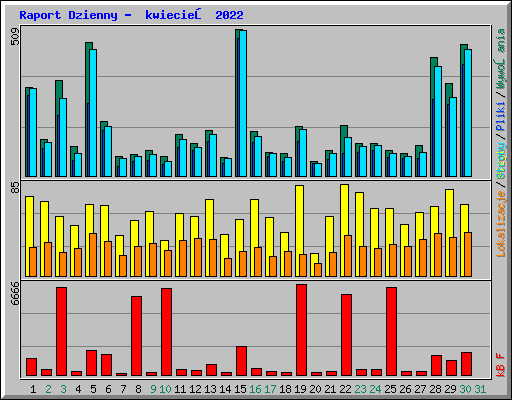Viewport: 512px width, 400px height.
Task: Select the orange 'Lokalizacje' legend label
Action: [x=501, y=224]
